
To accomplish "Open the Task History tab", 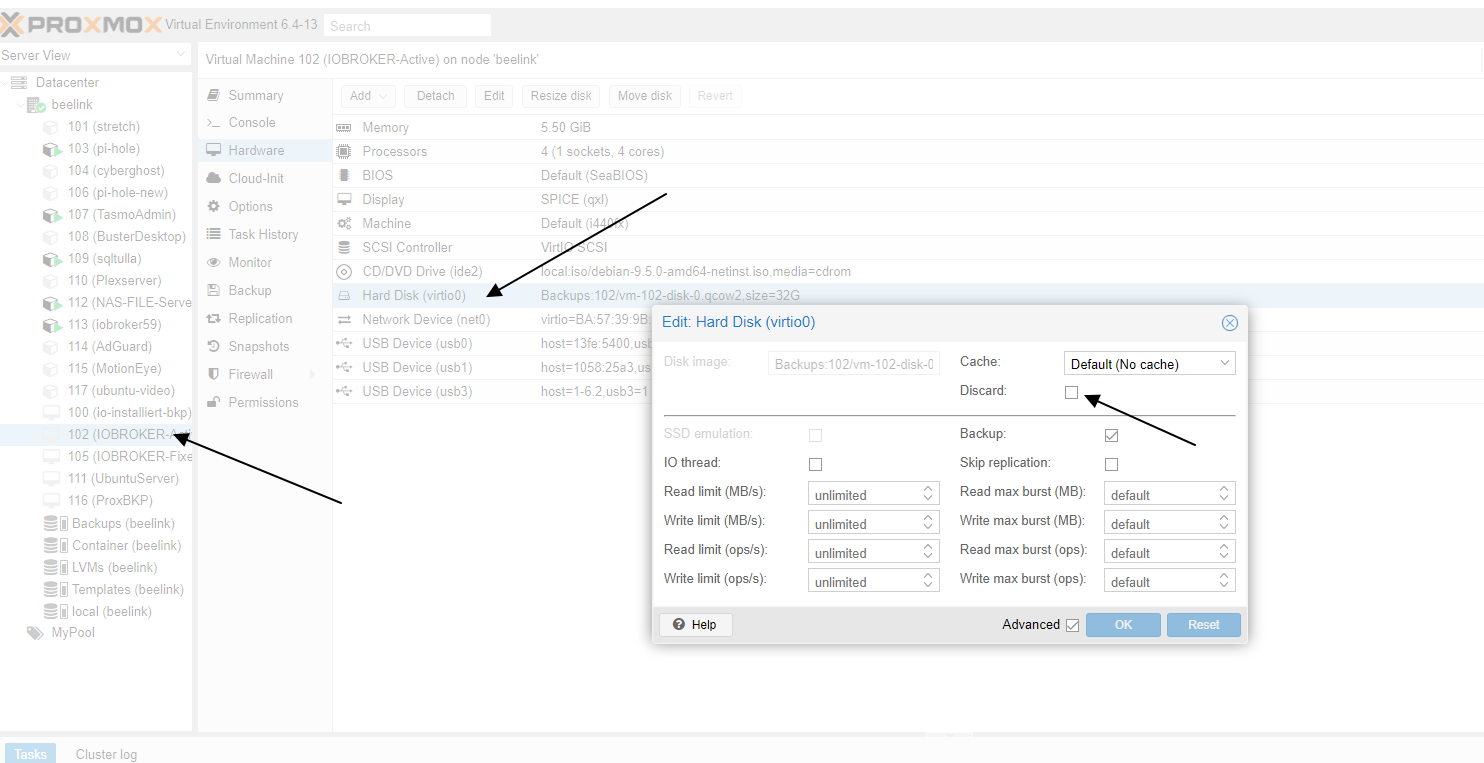I will pos(265,234).
